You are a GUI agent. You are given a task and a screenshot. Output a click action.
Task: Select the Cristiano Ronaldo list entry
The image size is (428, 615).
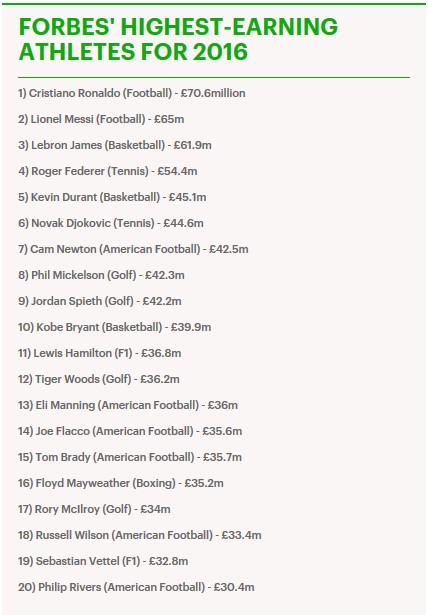[132, 93]
